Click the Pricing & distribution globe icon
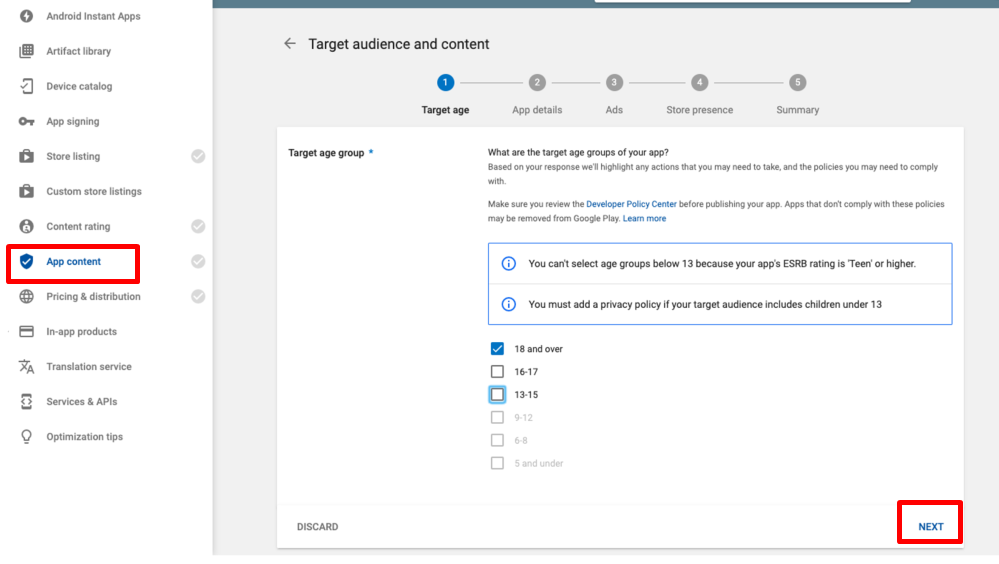999x564 pixels. (x=27, y=297)
